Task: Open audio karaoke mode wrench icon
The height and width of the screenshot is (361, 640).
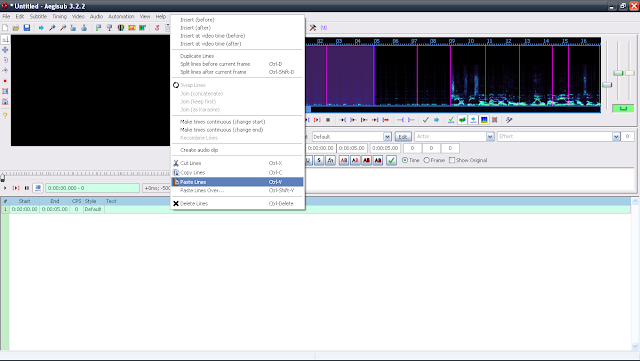Action: (x=509, y=120)
